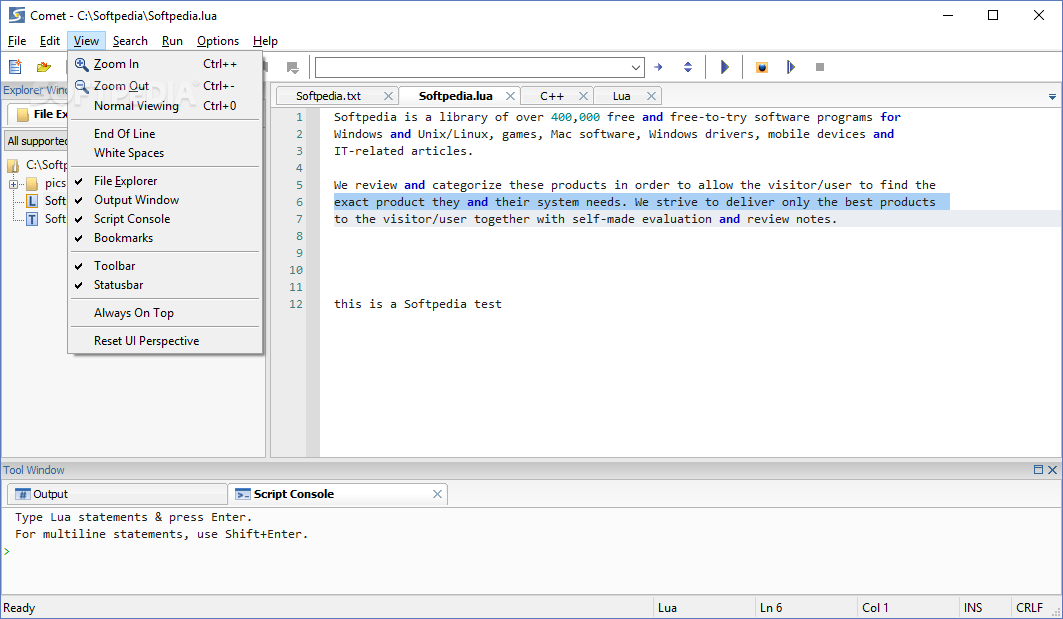Toggle Always On Top option

point(165,313)
